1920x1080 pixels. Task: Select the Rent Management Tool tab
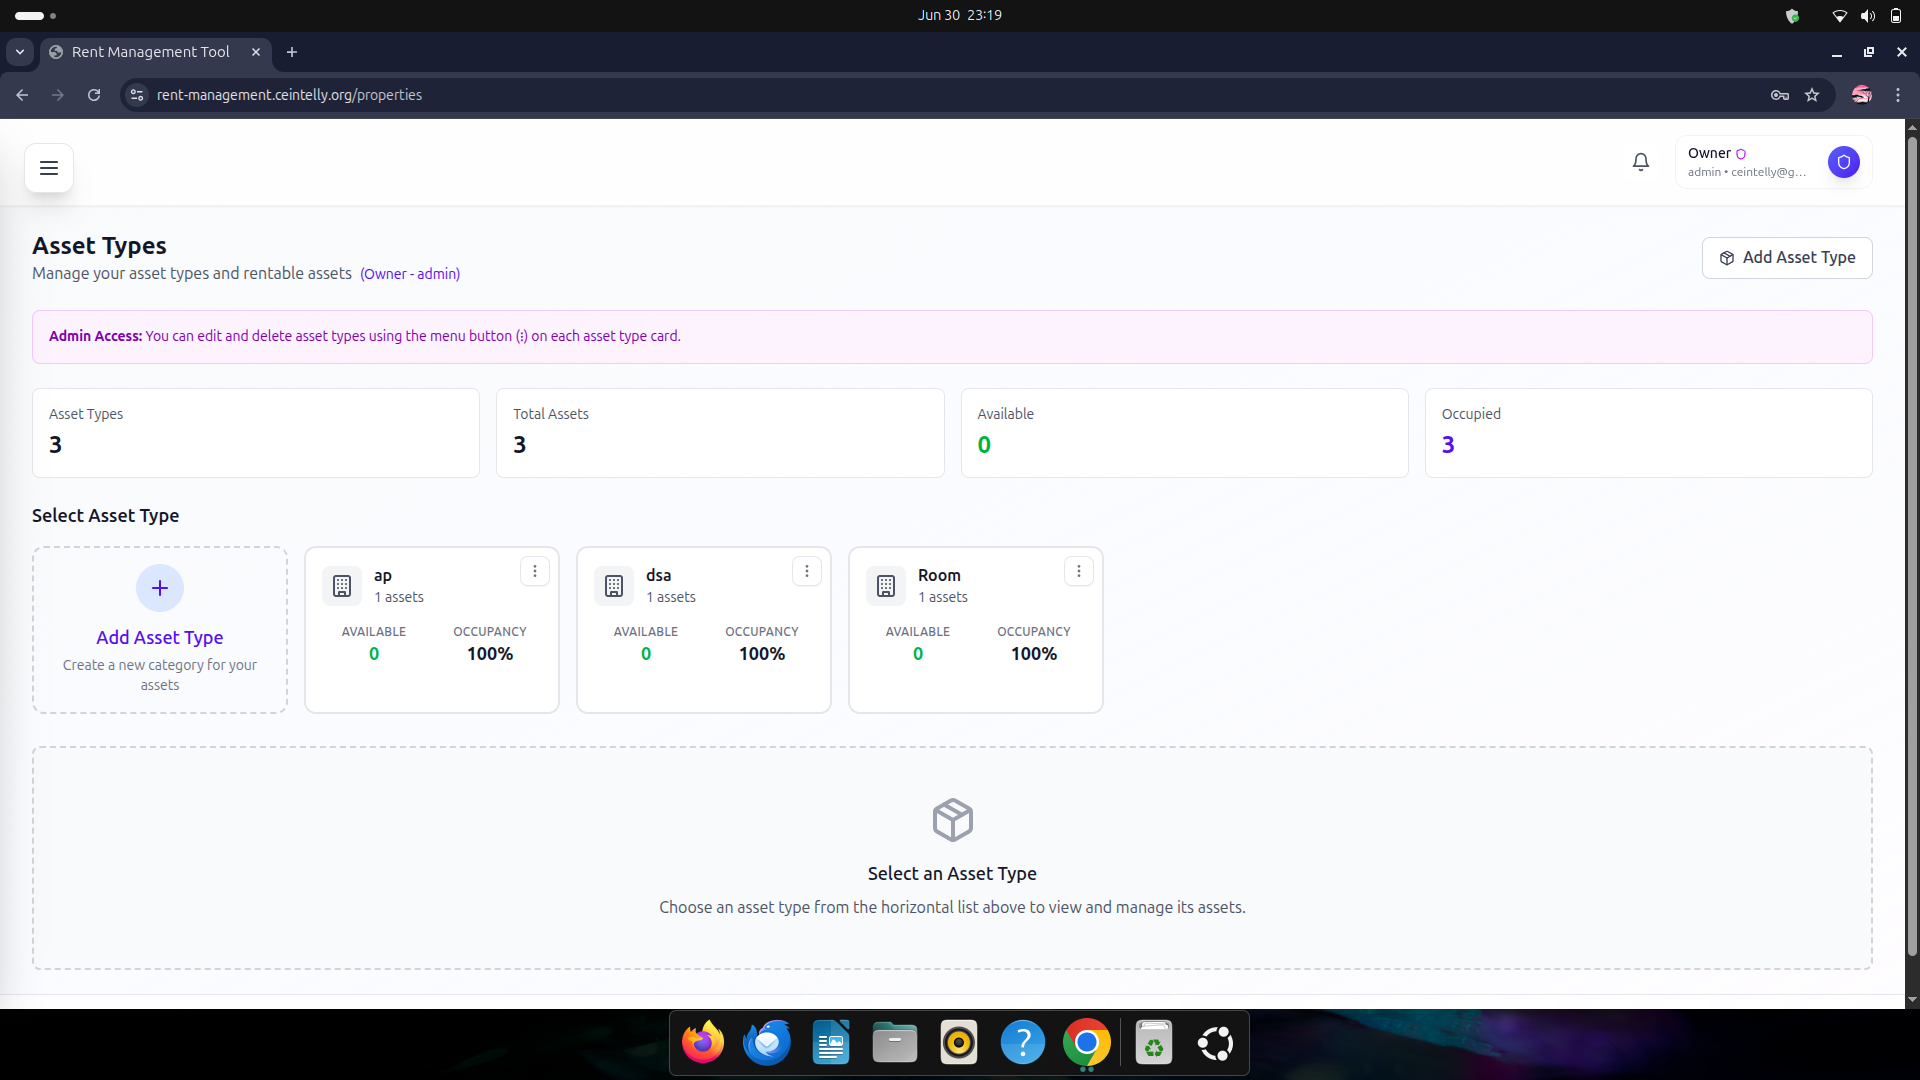click(x=150, y=52)
